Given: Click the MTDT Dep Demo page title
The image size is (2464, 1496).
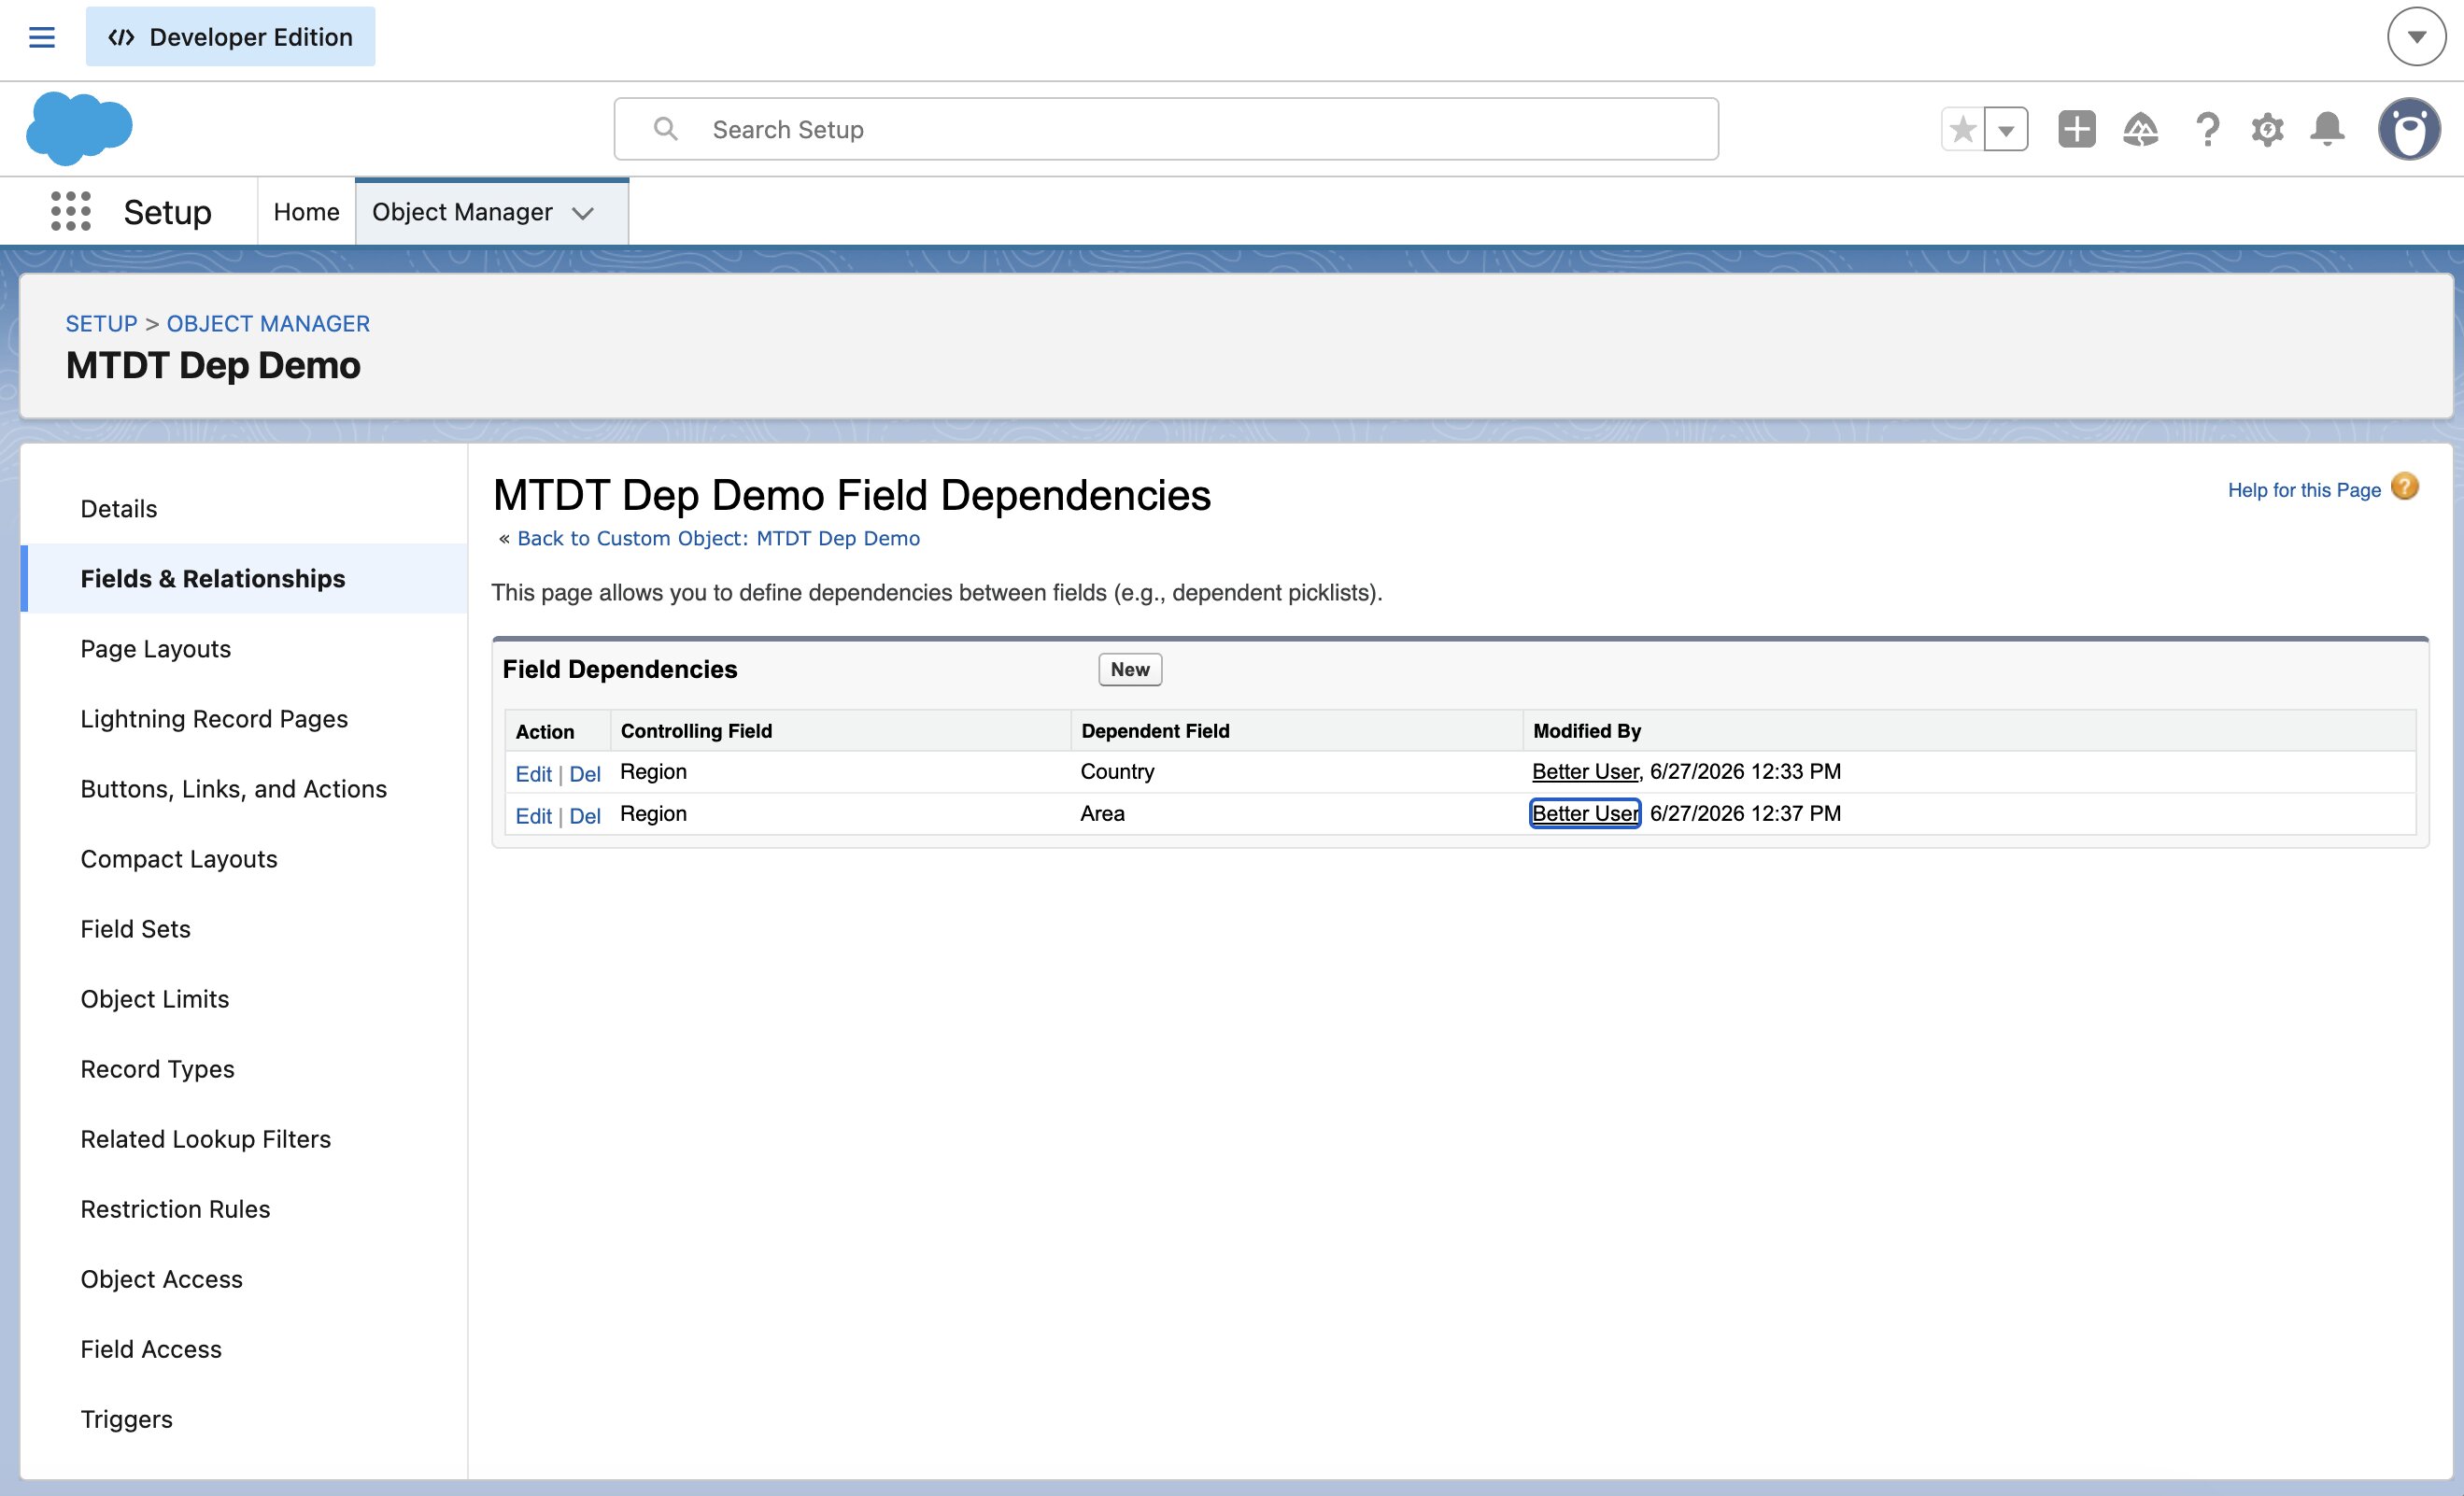Looking at the screenshot, I should coord(213,366).
